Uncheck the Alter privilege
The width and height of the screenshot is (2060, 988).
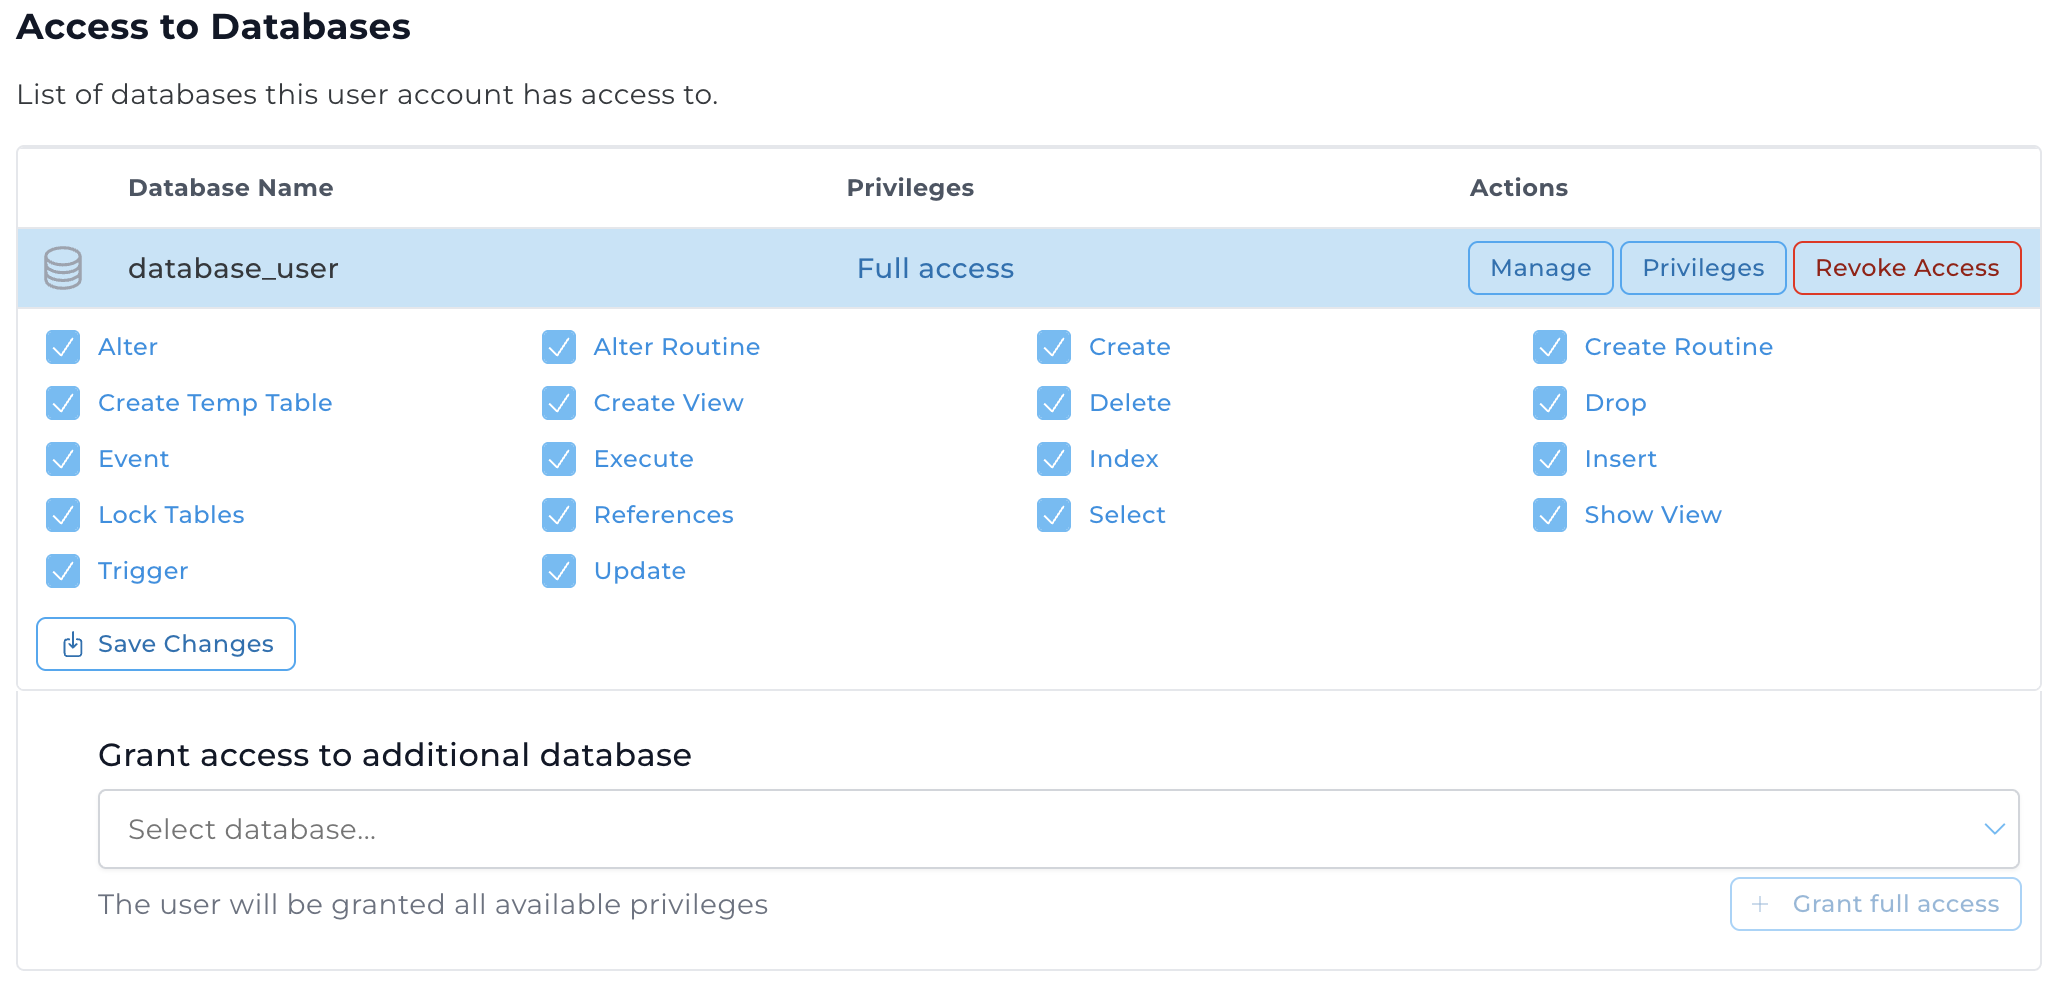point(63,347)
